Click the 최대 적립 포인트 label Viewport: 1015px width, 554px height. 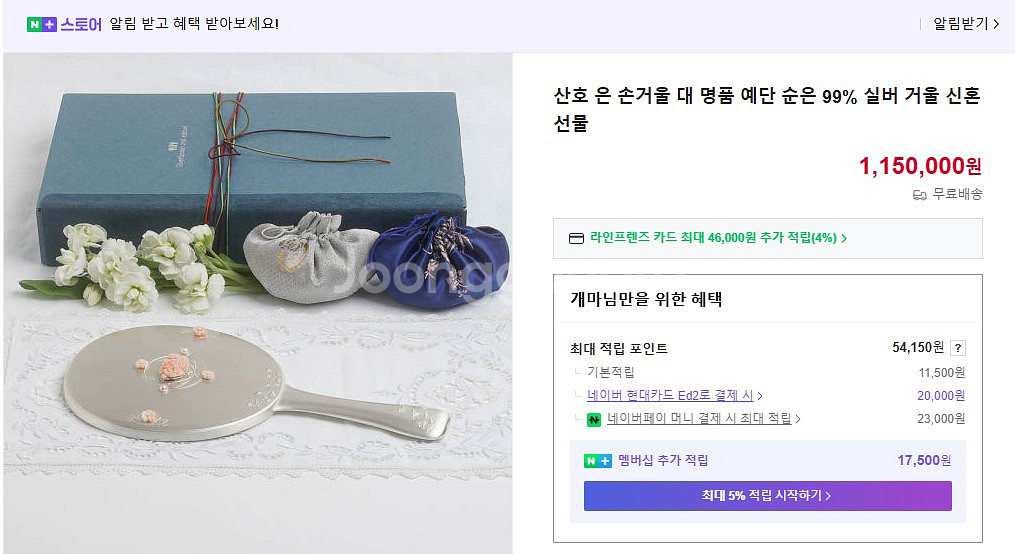pyautogui.click(x=619, y=349)
